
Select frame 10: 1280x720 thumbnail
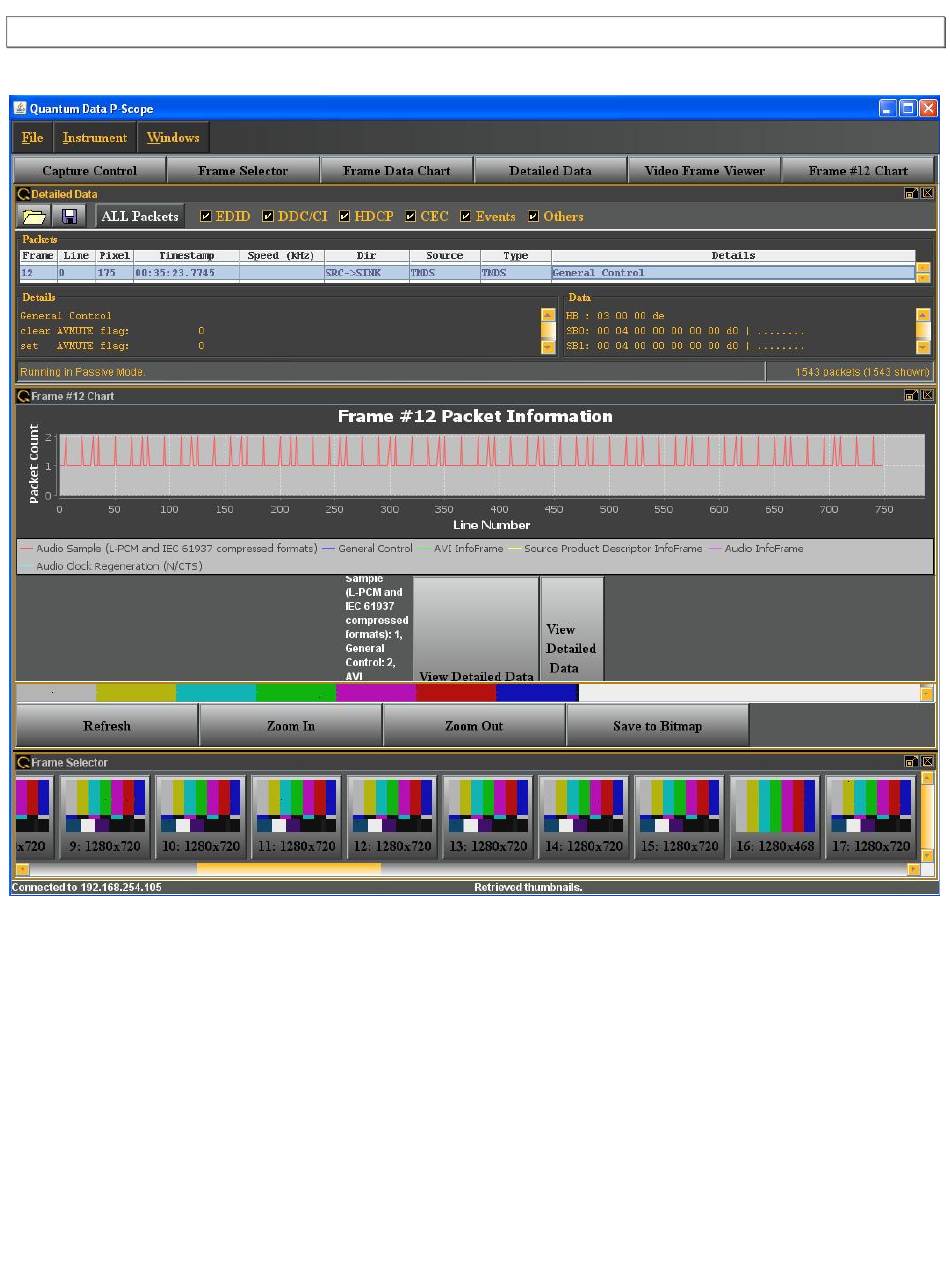(x=201, y=816)
